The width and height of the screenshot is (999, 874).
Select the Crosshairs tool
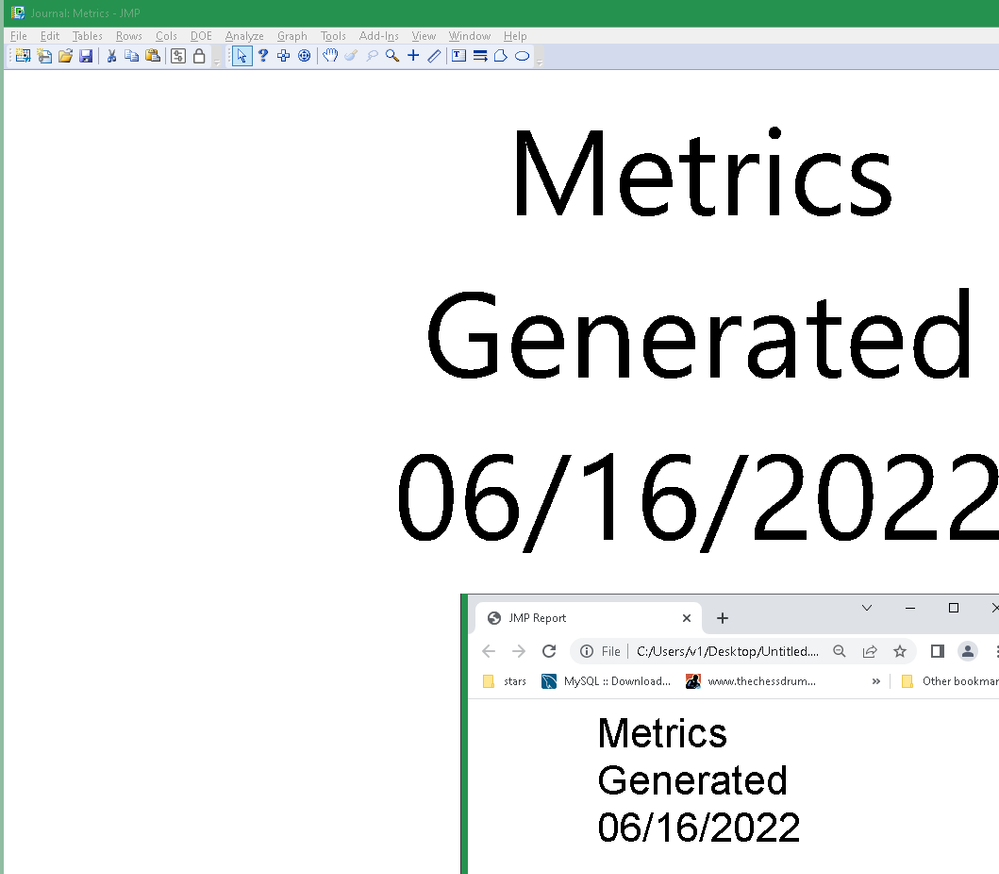413,56
